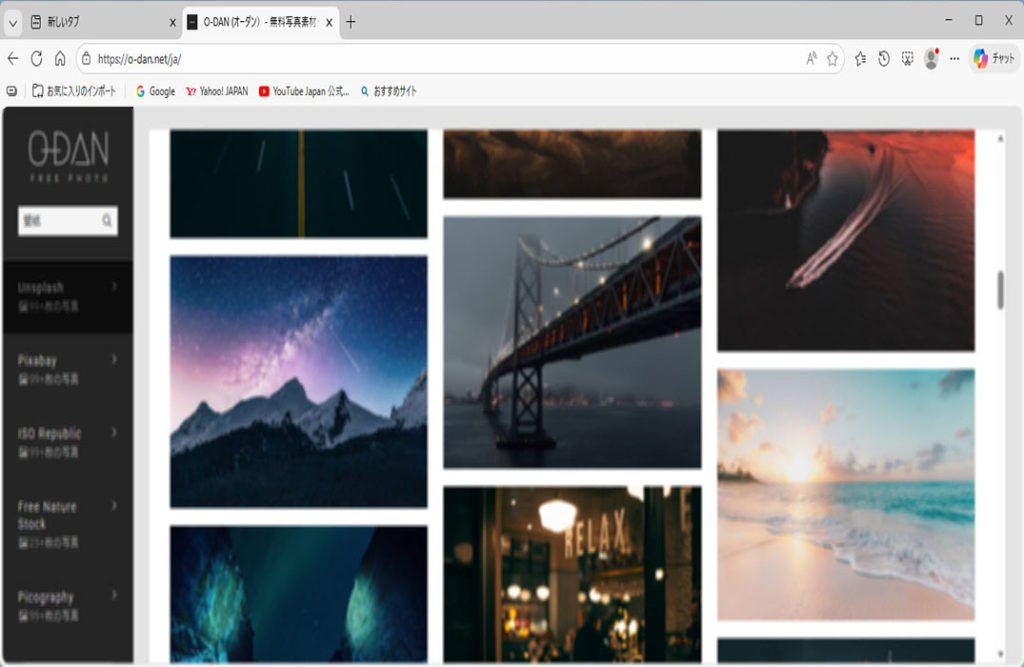Open a new tab with plus button

pyautogui.click(x=350, y=22)
